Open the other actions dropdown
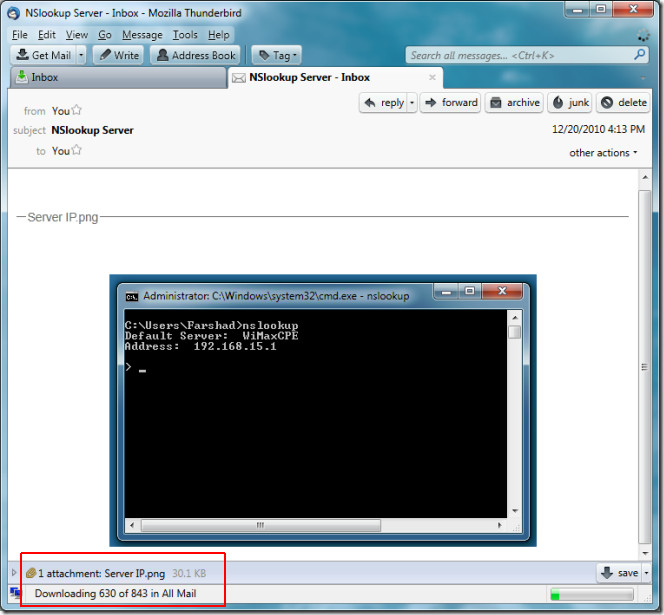This screenshot has width=664, height=615. click(x=603, y=152)
